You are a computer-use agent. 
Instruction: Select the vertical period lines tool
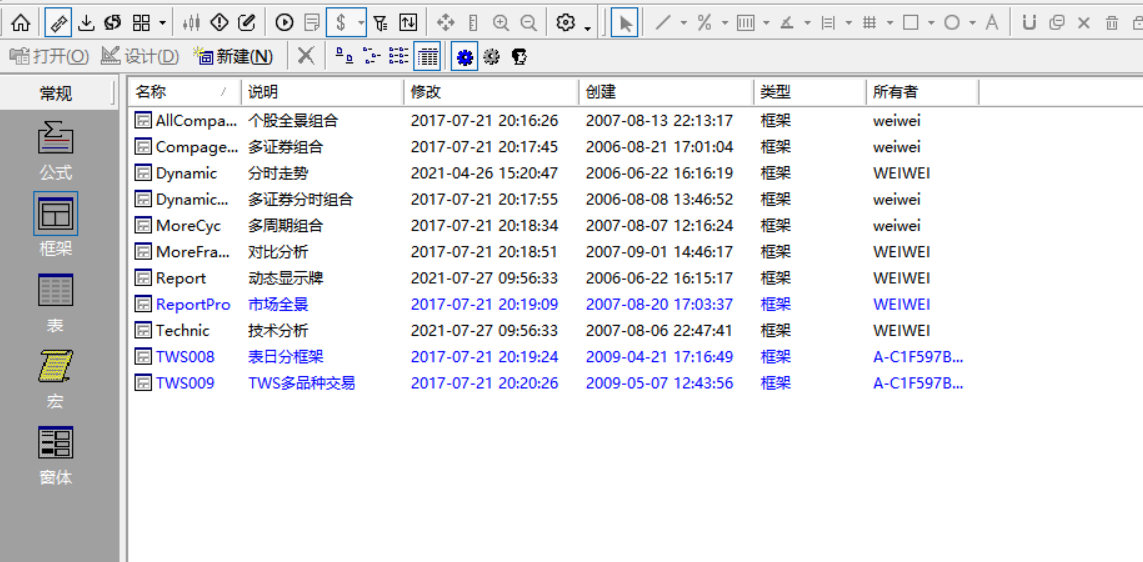tap(828, 23)
